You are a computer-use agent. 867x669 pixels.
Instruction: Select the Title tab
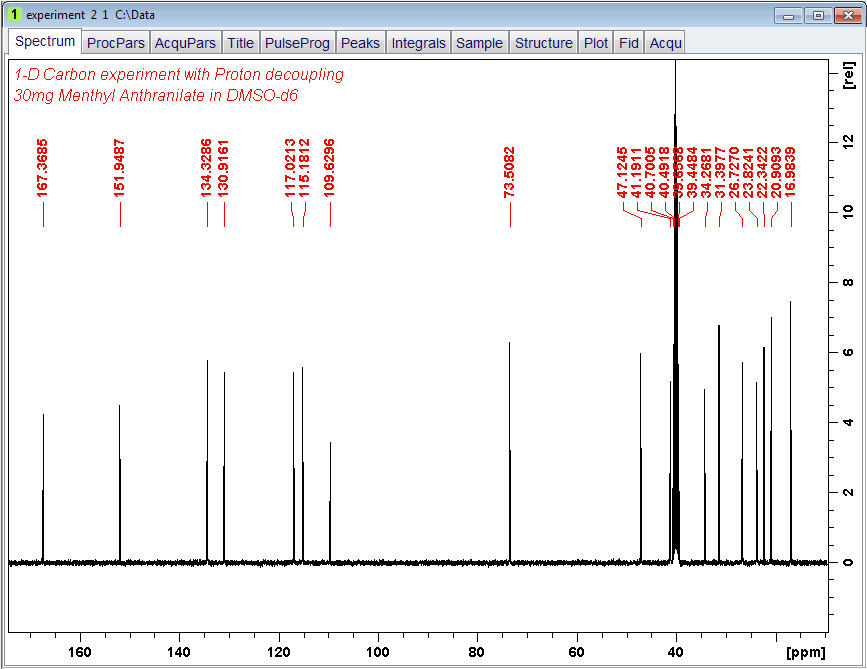point(241,43)
